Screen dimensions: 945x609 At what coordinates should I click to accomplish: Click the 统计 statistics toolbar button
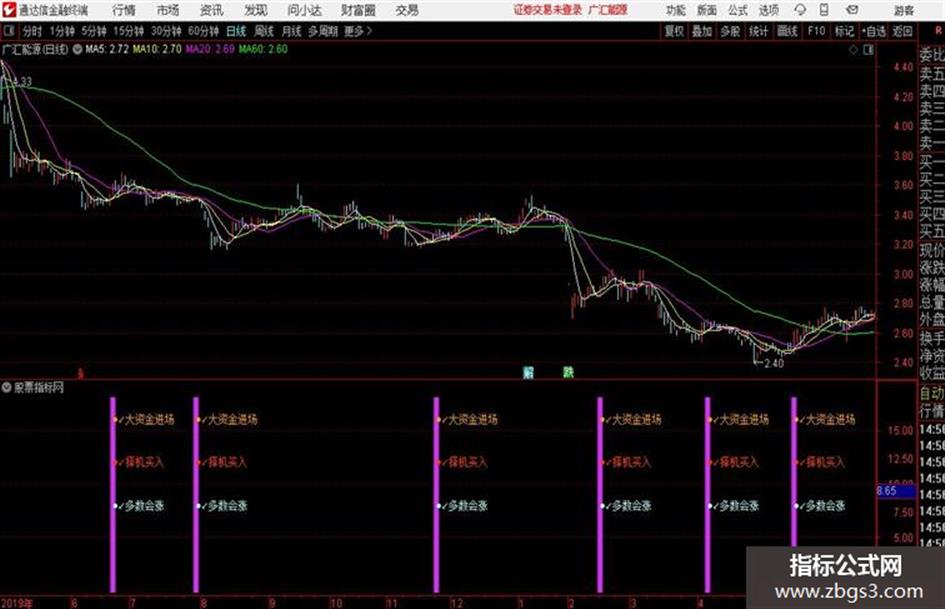(x=758, y=31)
